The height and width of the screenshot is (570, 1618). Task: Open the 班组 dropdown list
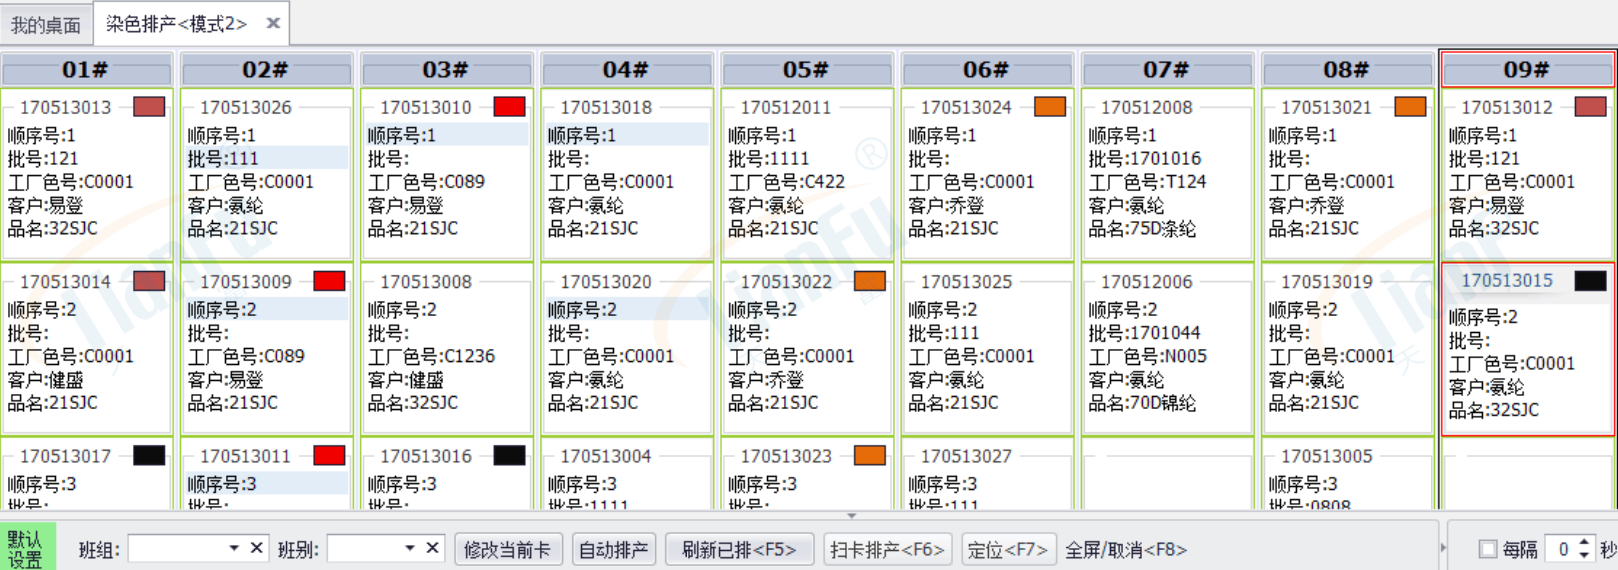pyautogui.click(x=234, y=548)
